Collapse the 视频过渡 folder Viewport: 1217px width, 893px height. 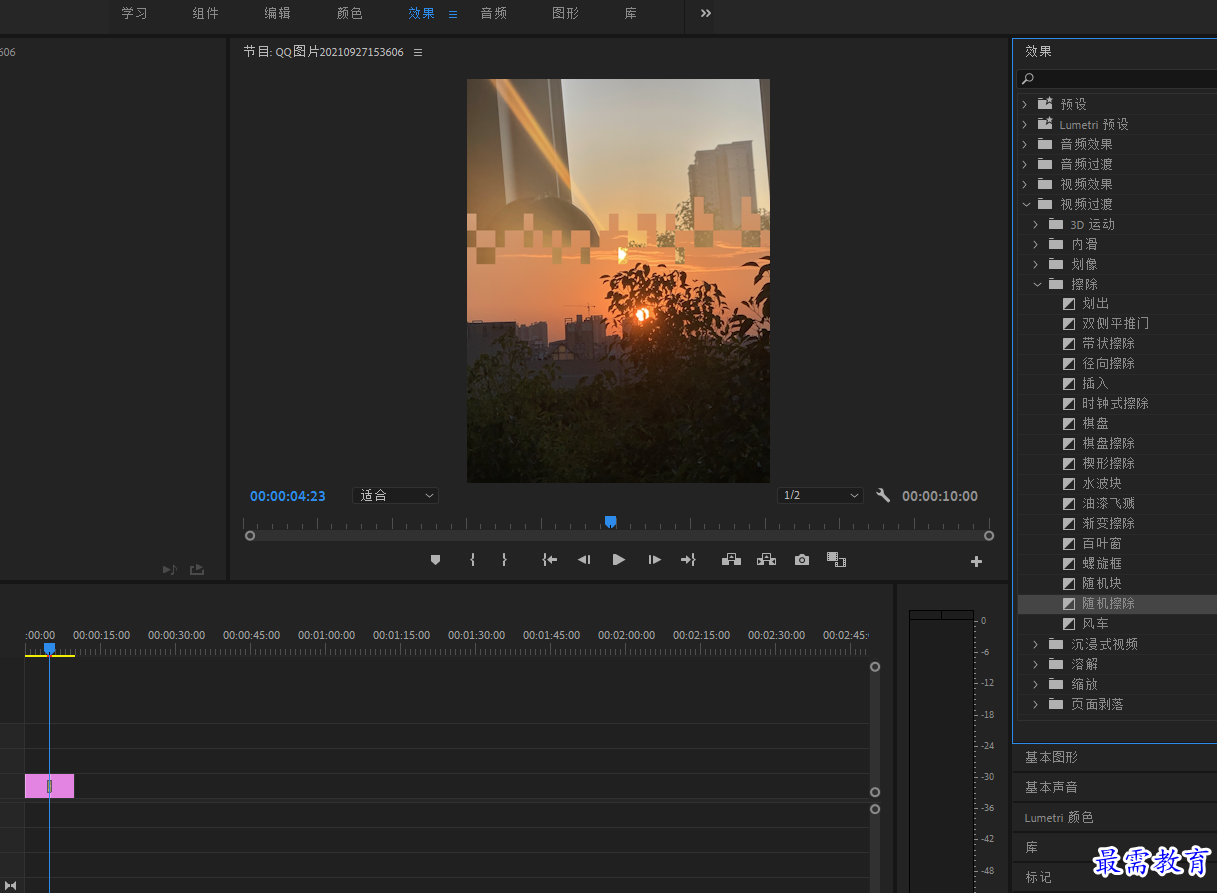(x=1024, y=204)
